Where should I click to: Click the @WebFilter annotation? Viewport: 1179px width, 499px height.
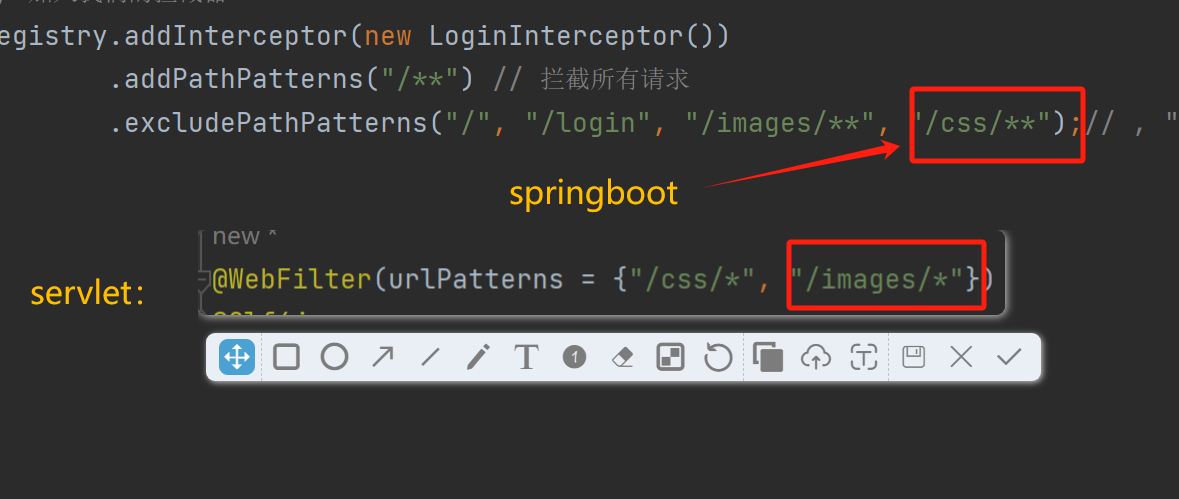point(292,279)
